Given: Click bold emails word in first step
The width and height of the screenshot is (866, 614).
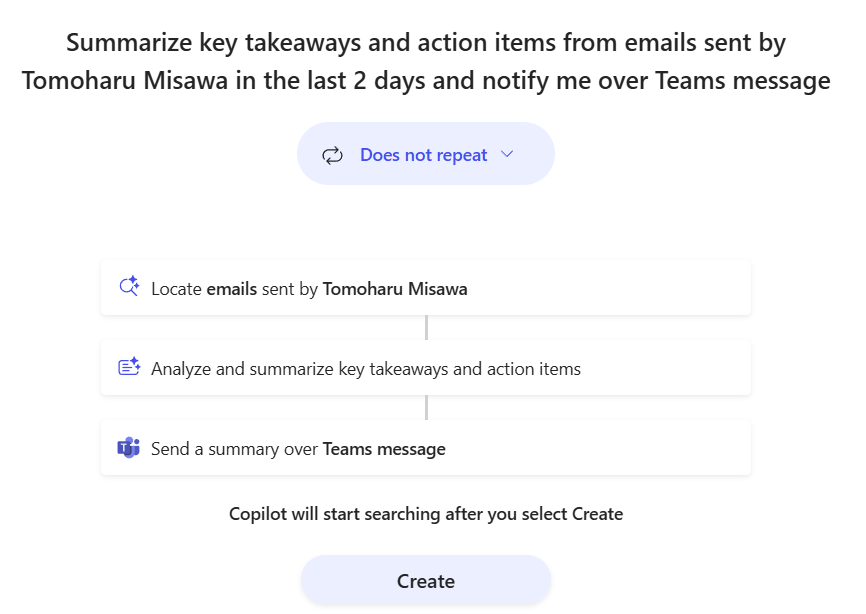Looking at the screenshot, I should click(231, 289).
